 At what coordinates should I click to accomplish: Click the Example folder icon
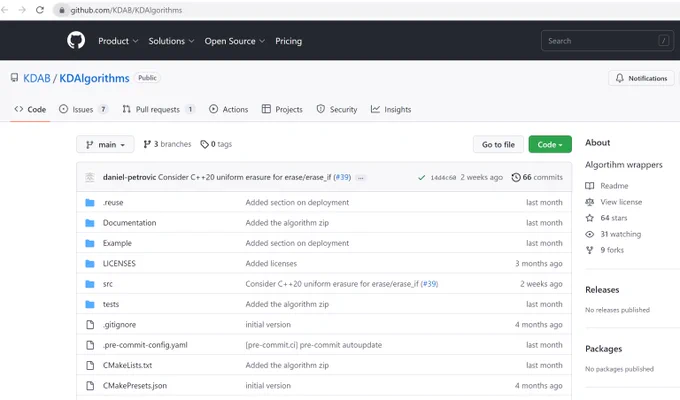pos(90,243)
